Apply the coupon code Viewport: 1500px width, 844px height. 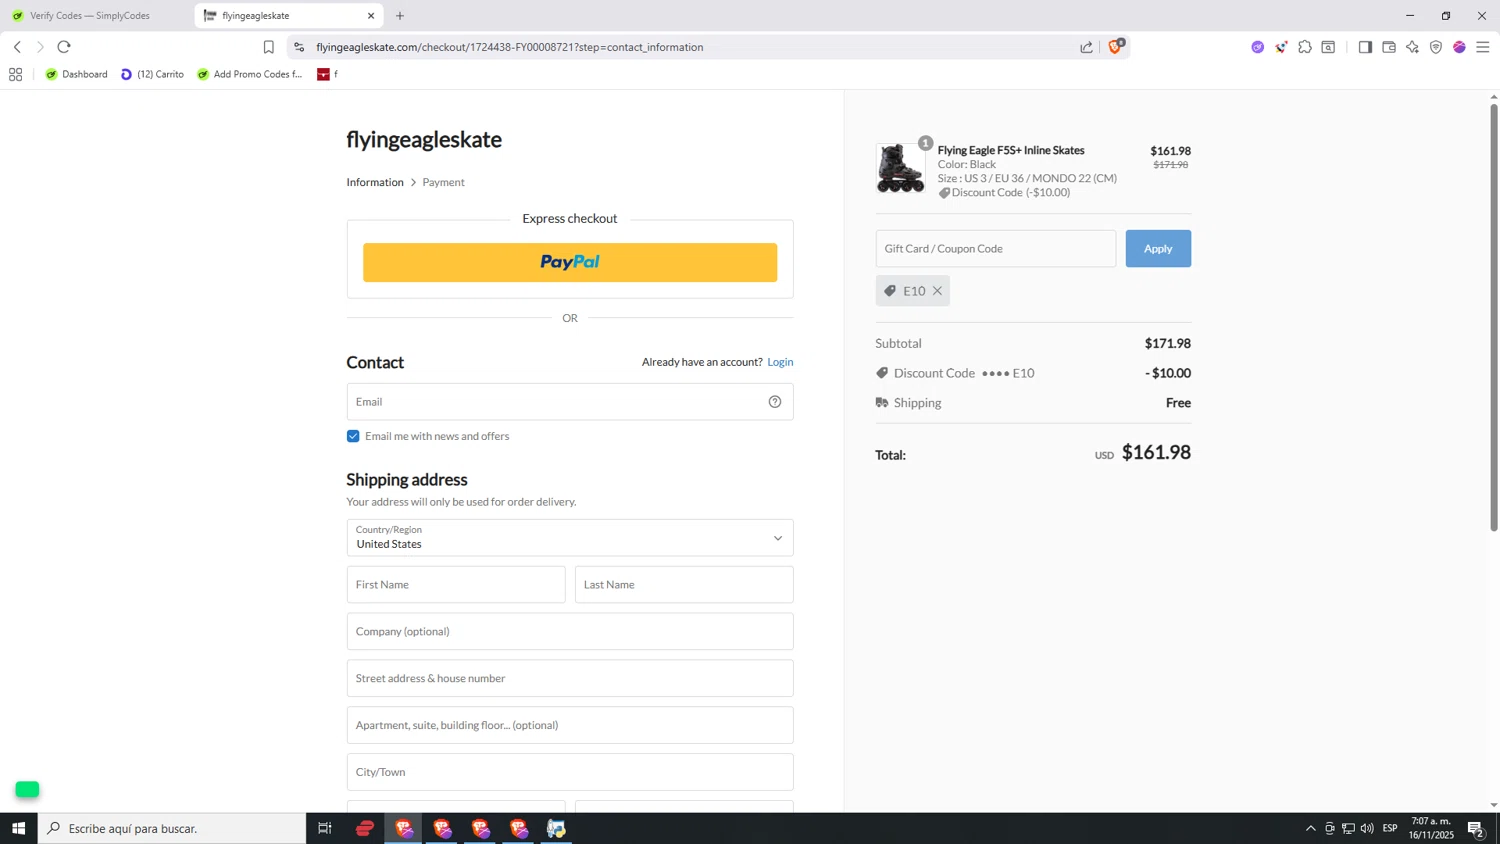pyautogui.click(x=1158, y=249)
